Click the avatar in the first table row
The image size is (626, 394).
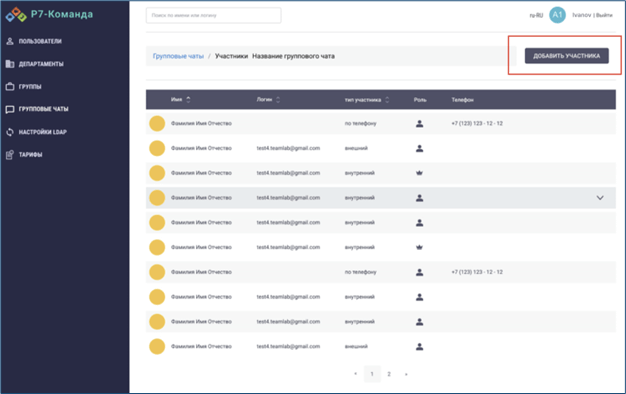click(157, 123)
